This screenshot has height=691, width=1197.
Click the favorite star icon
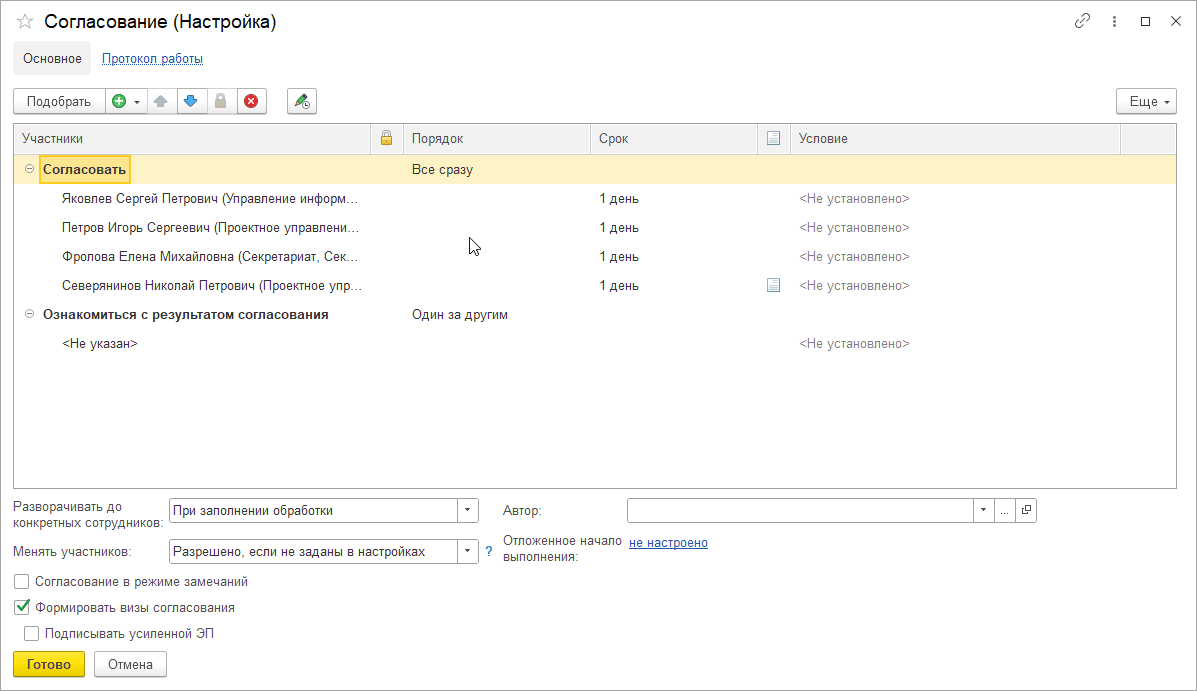point(25,22)
